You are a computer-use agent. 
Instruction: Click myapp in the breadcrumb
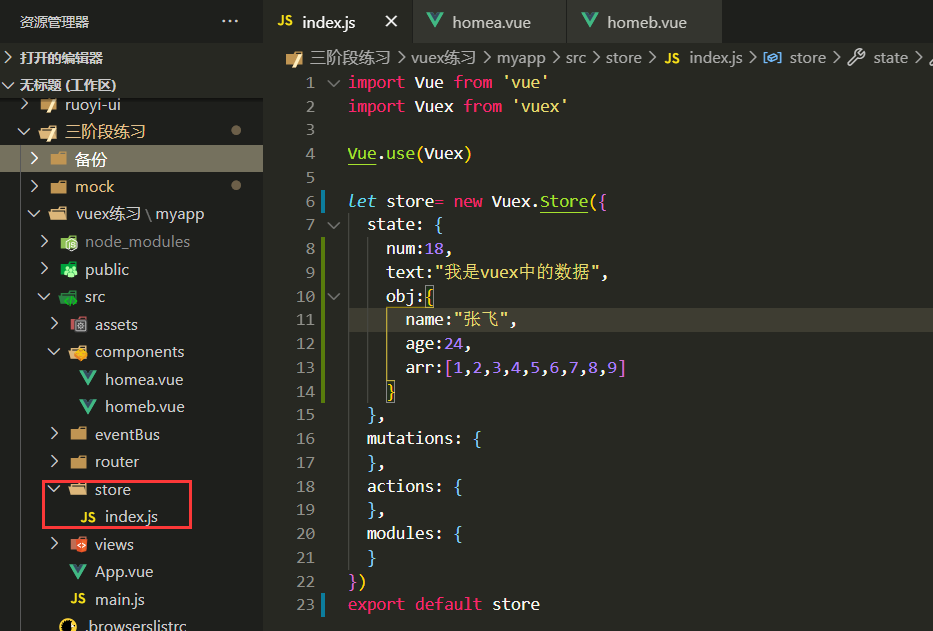pos(521,58)
